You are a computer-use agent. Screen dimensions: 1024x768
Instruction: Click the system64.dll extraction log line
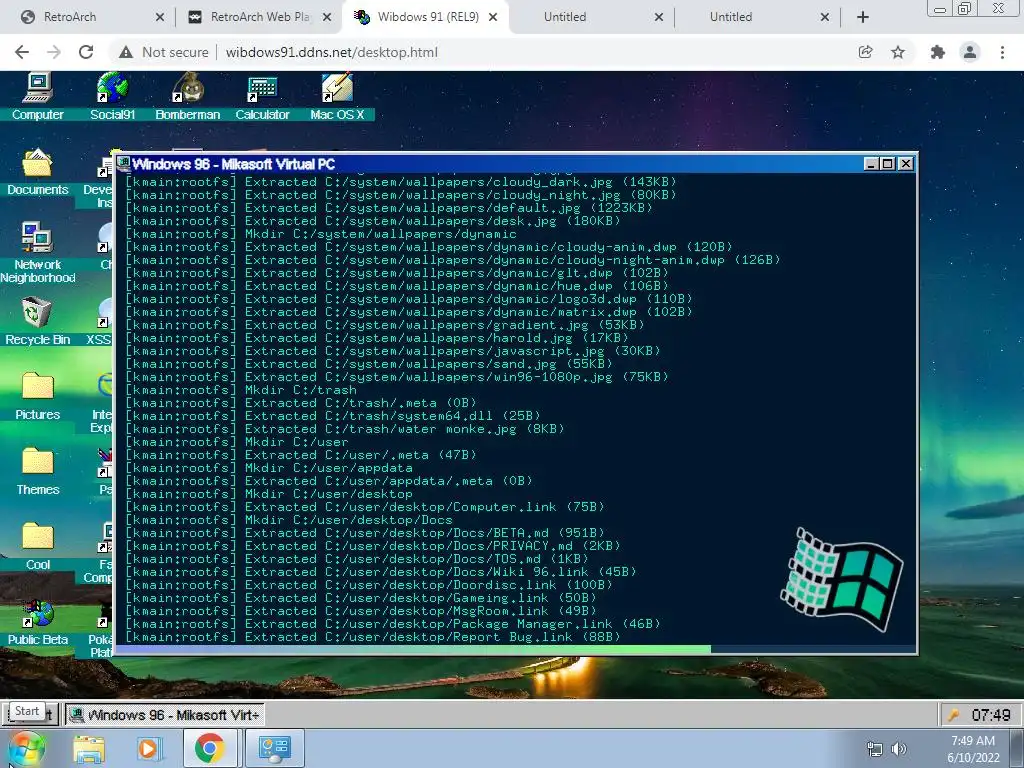[x=332, y=416]
